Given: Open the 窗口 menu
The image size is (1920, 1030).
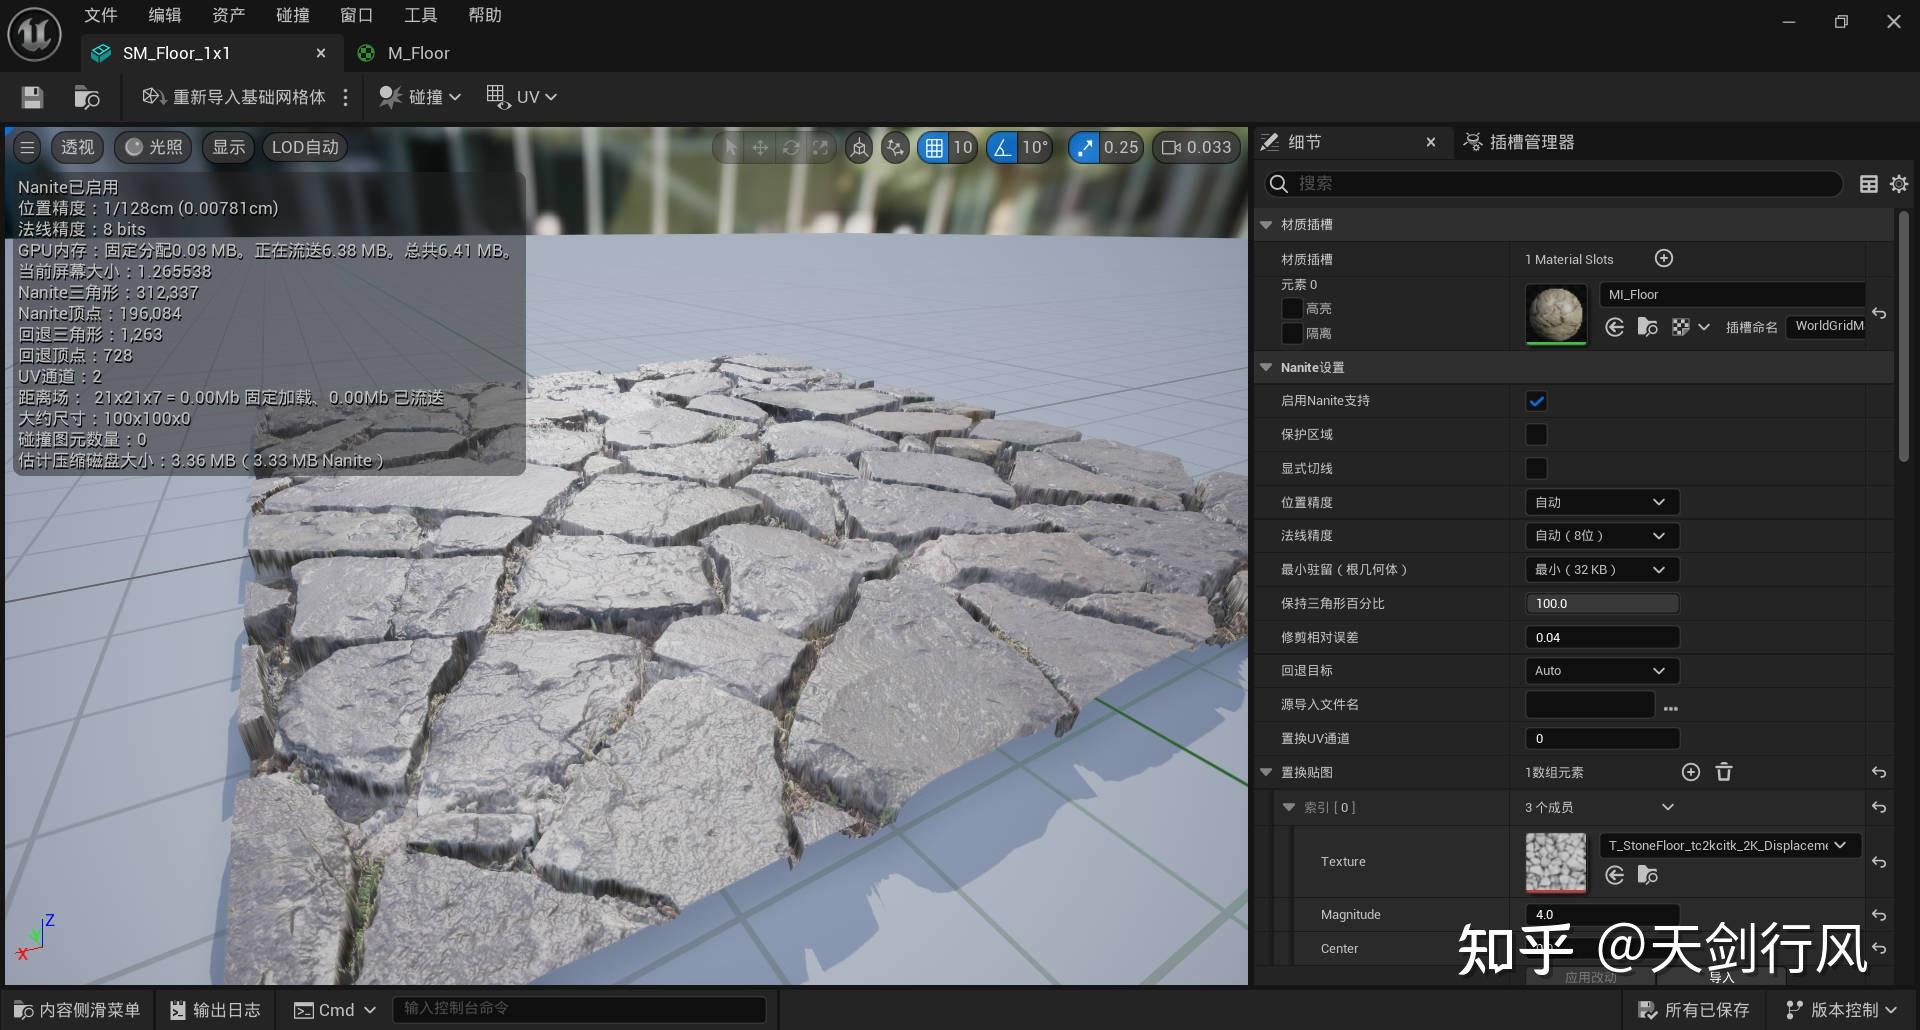Looking at the screenshot, I should click(x=356, y=15).
